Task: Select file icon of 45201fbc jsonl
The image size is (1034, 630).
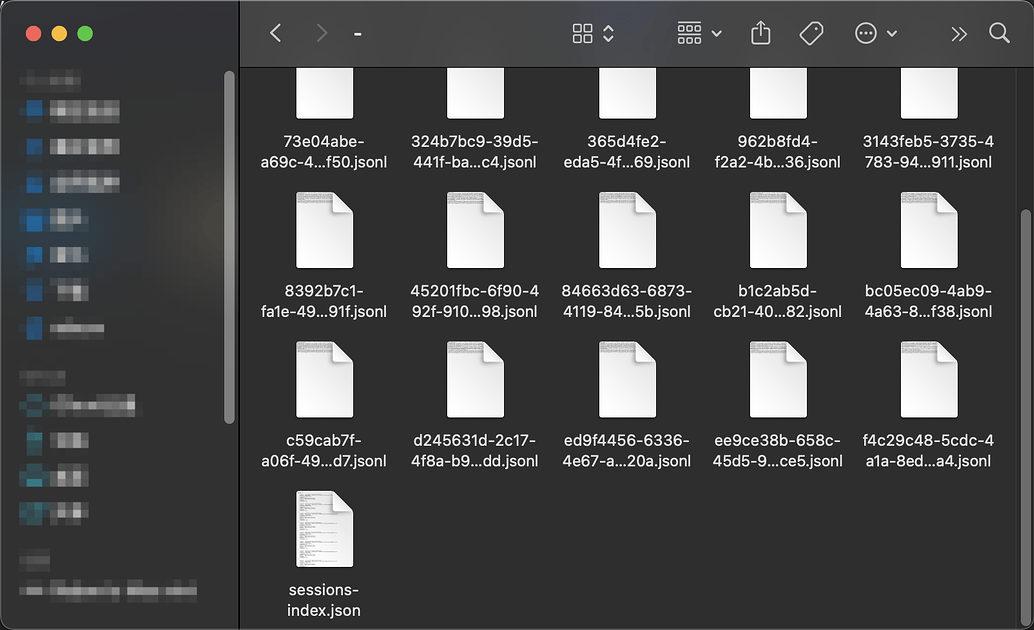Action: click(475, 230)
